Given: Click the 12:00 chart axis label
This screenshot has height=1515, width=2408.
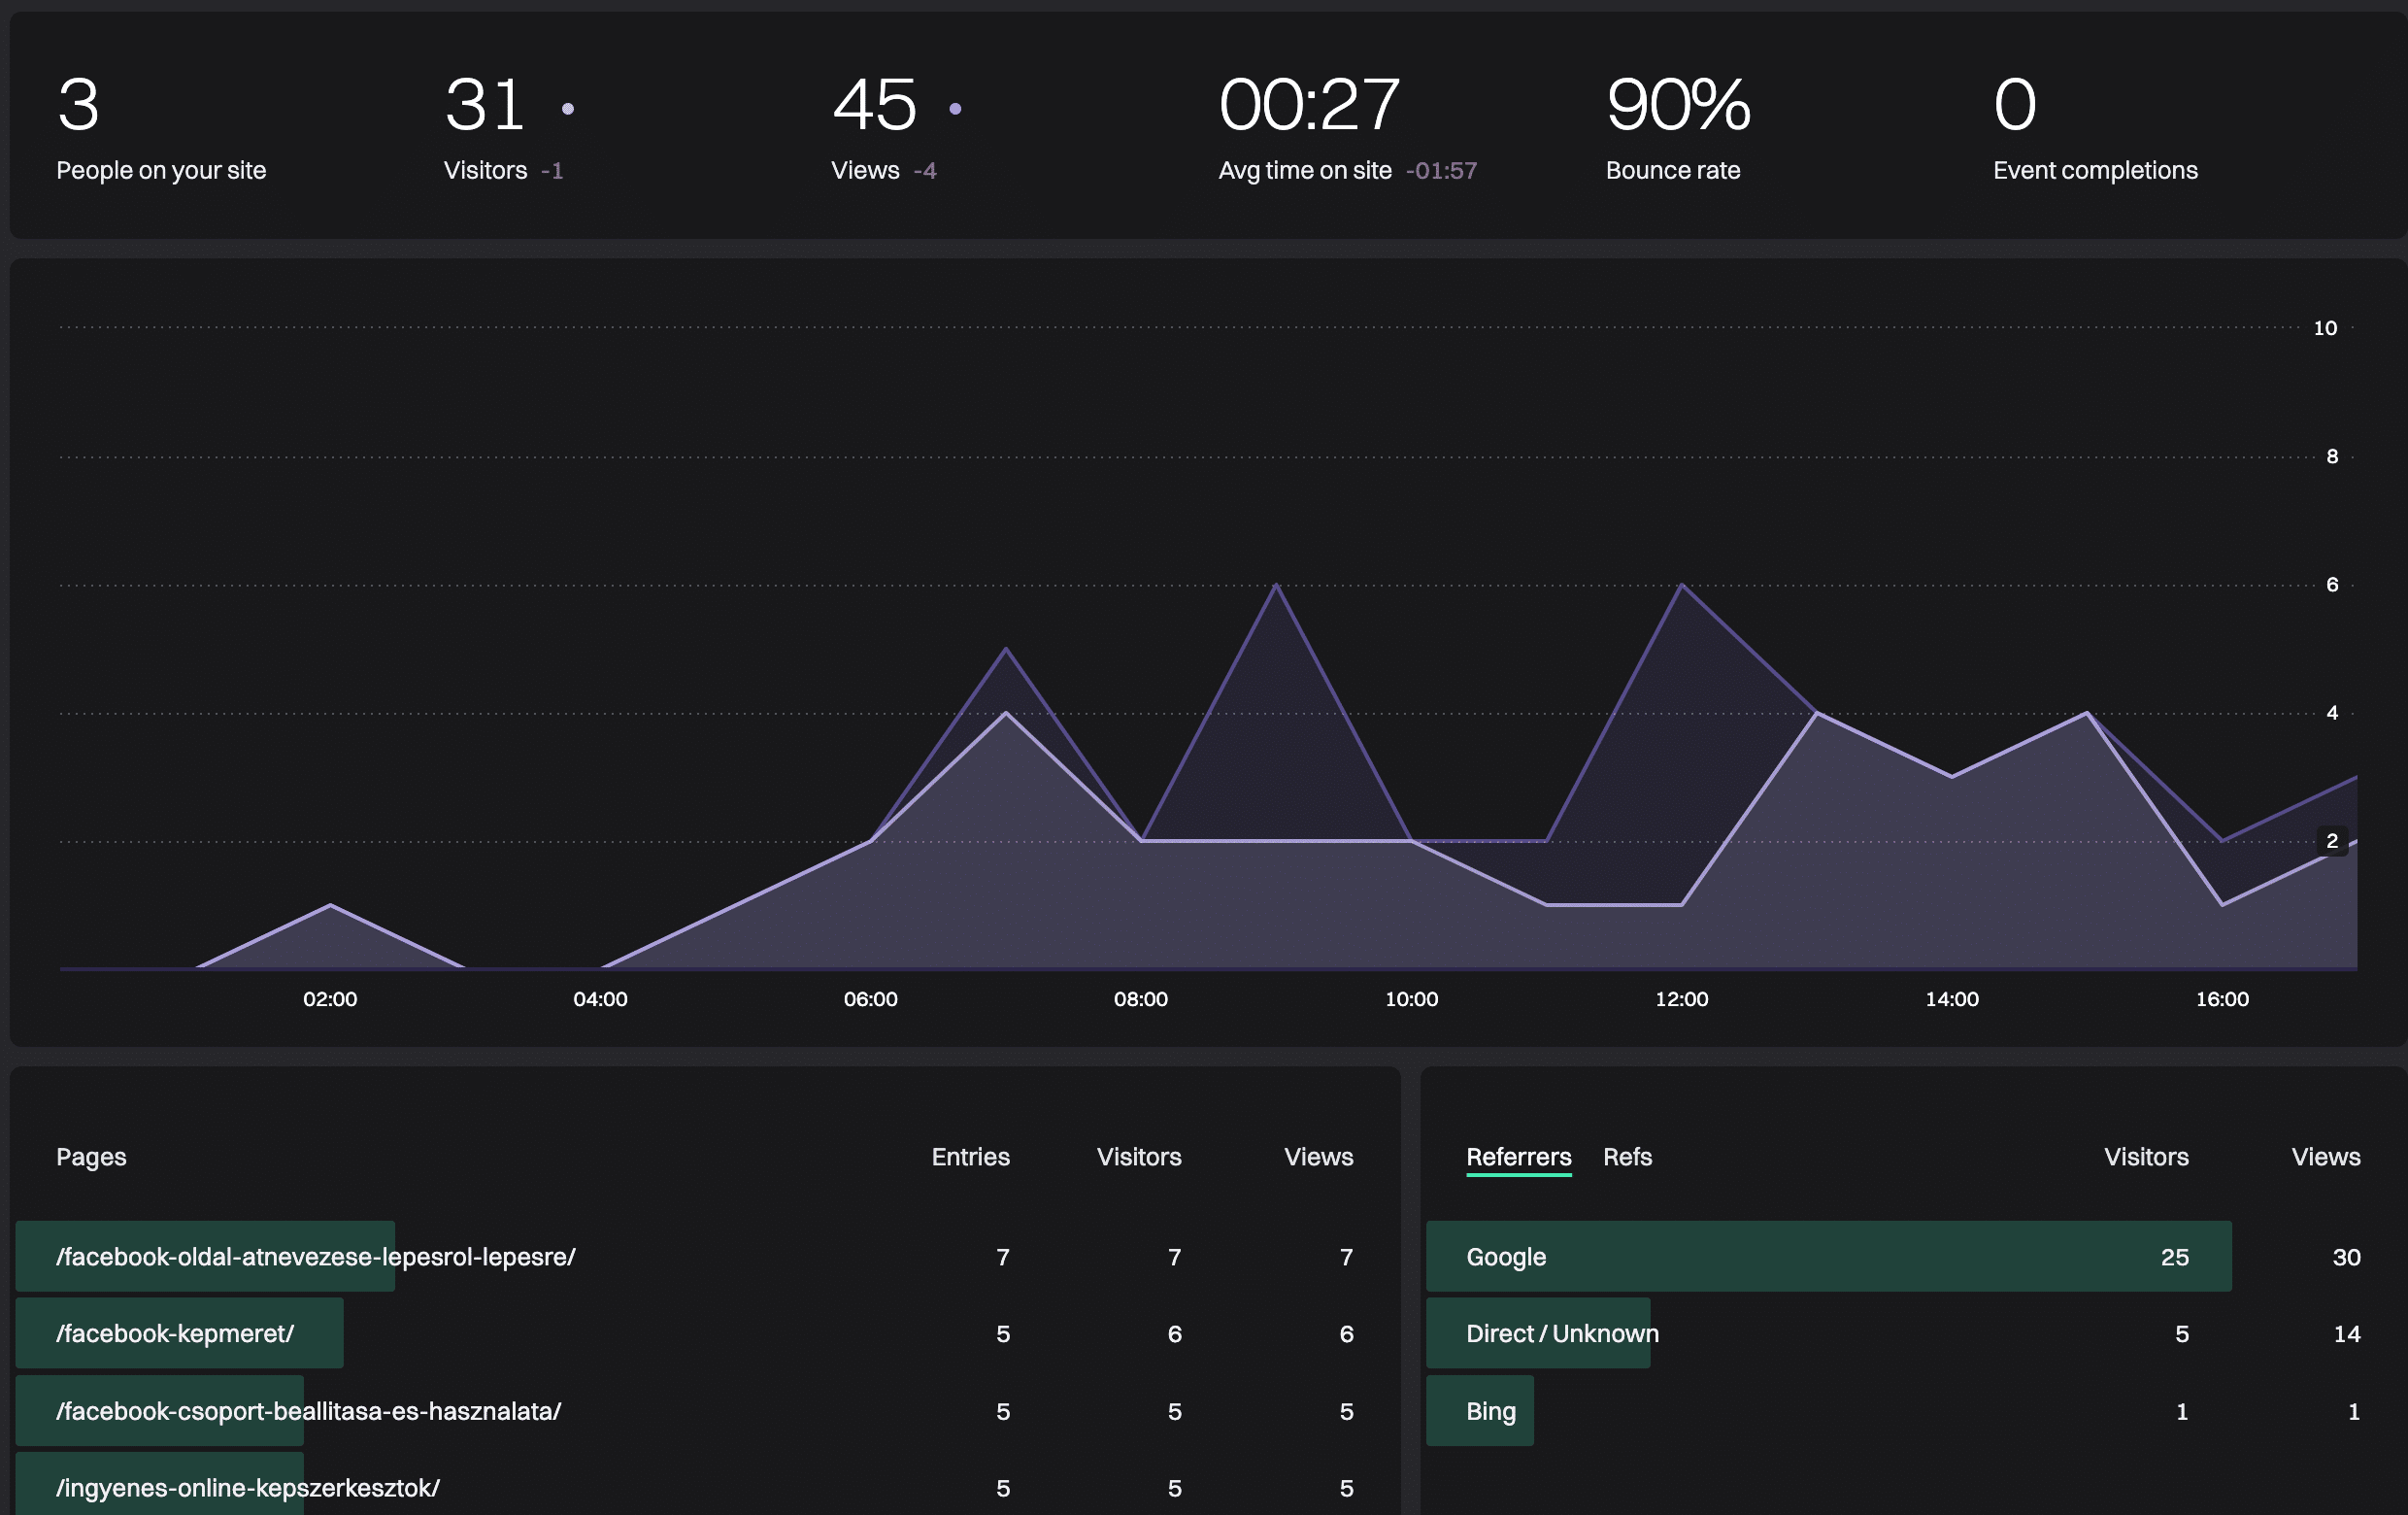Looking at the screenshot, I should point(1682,999).
